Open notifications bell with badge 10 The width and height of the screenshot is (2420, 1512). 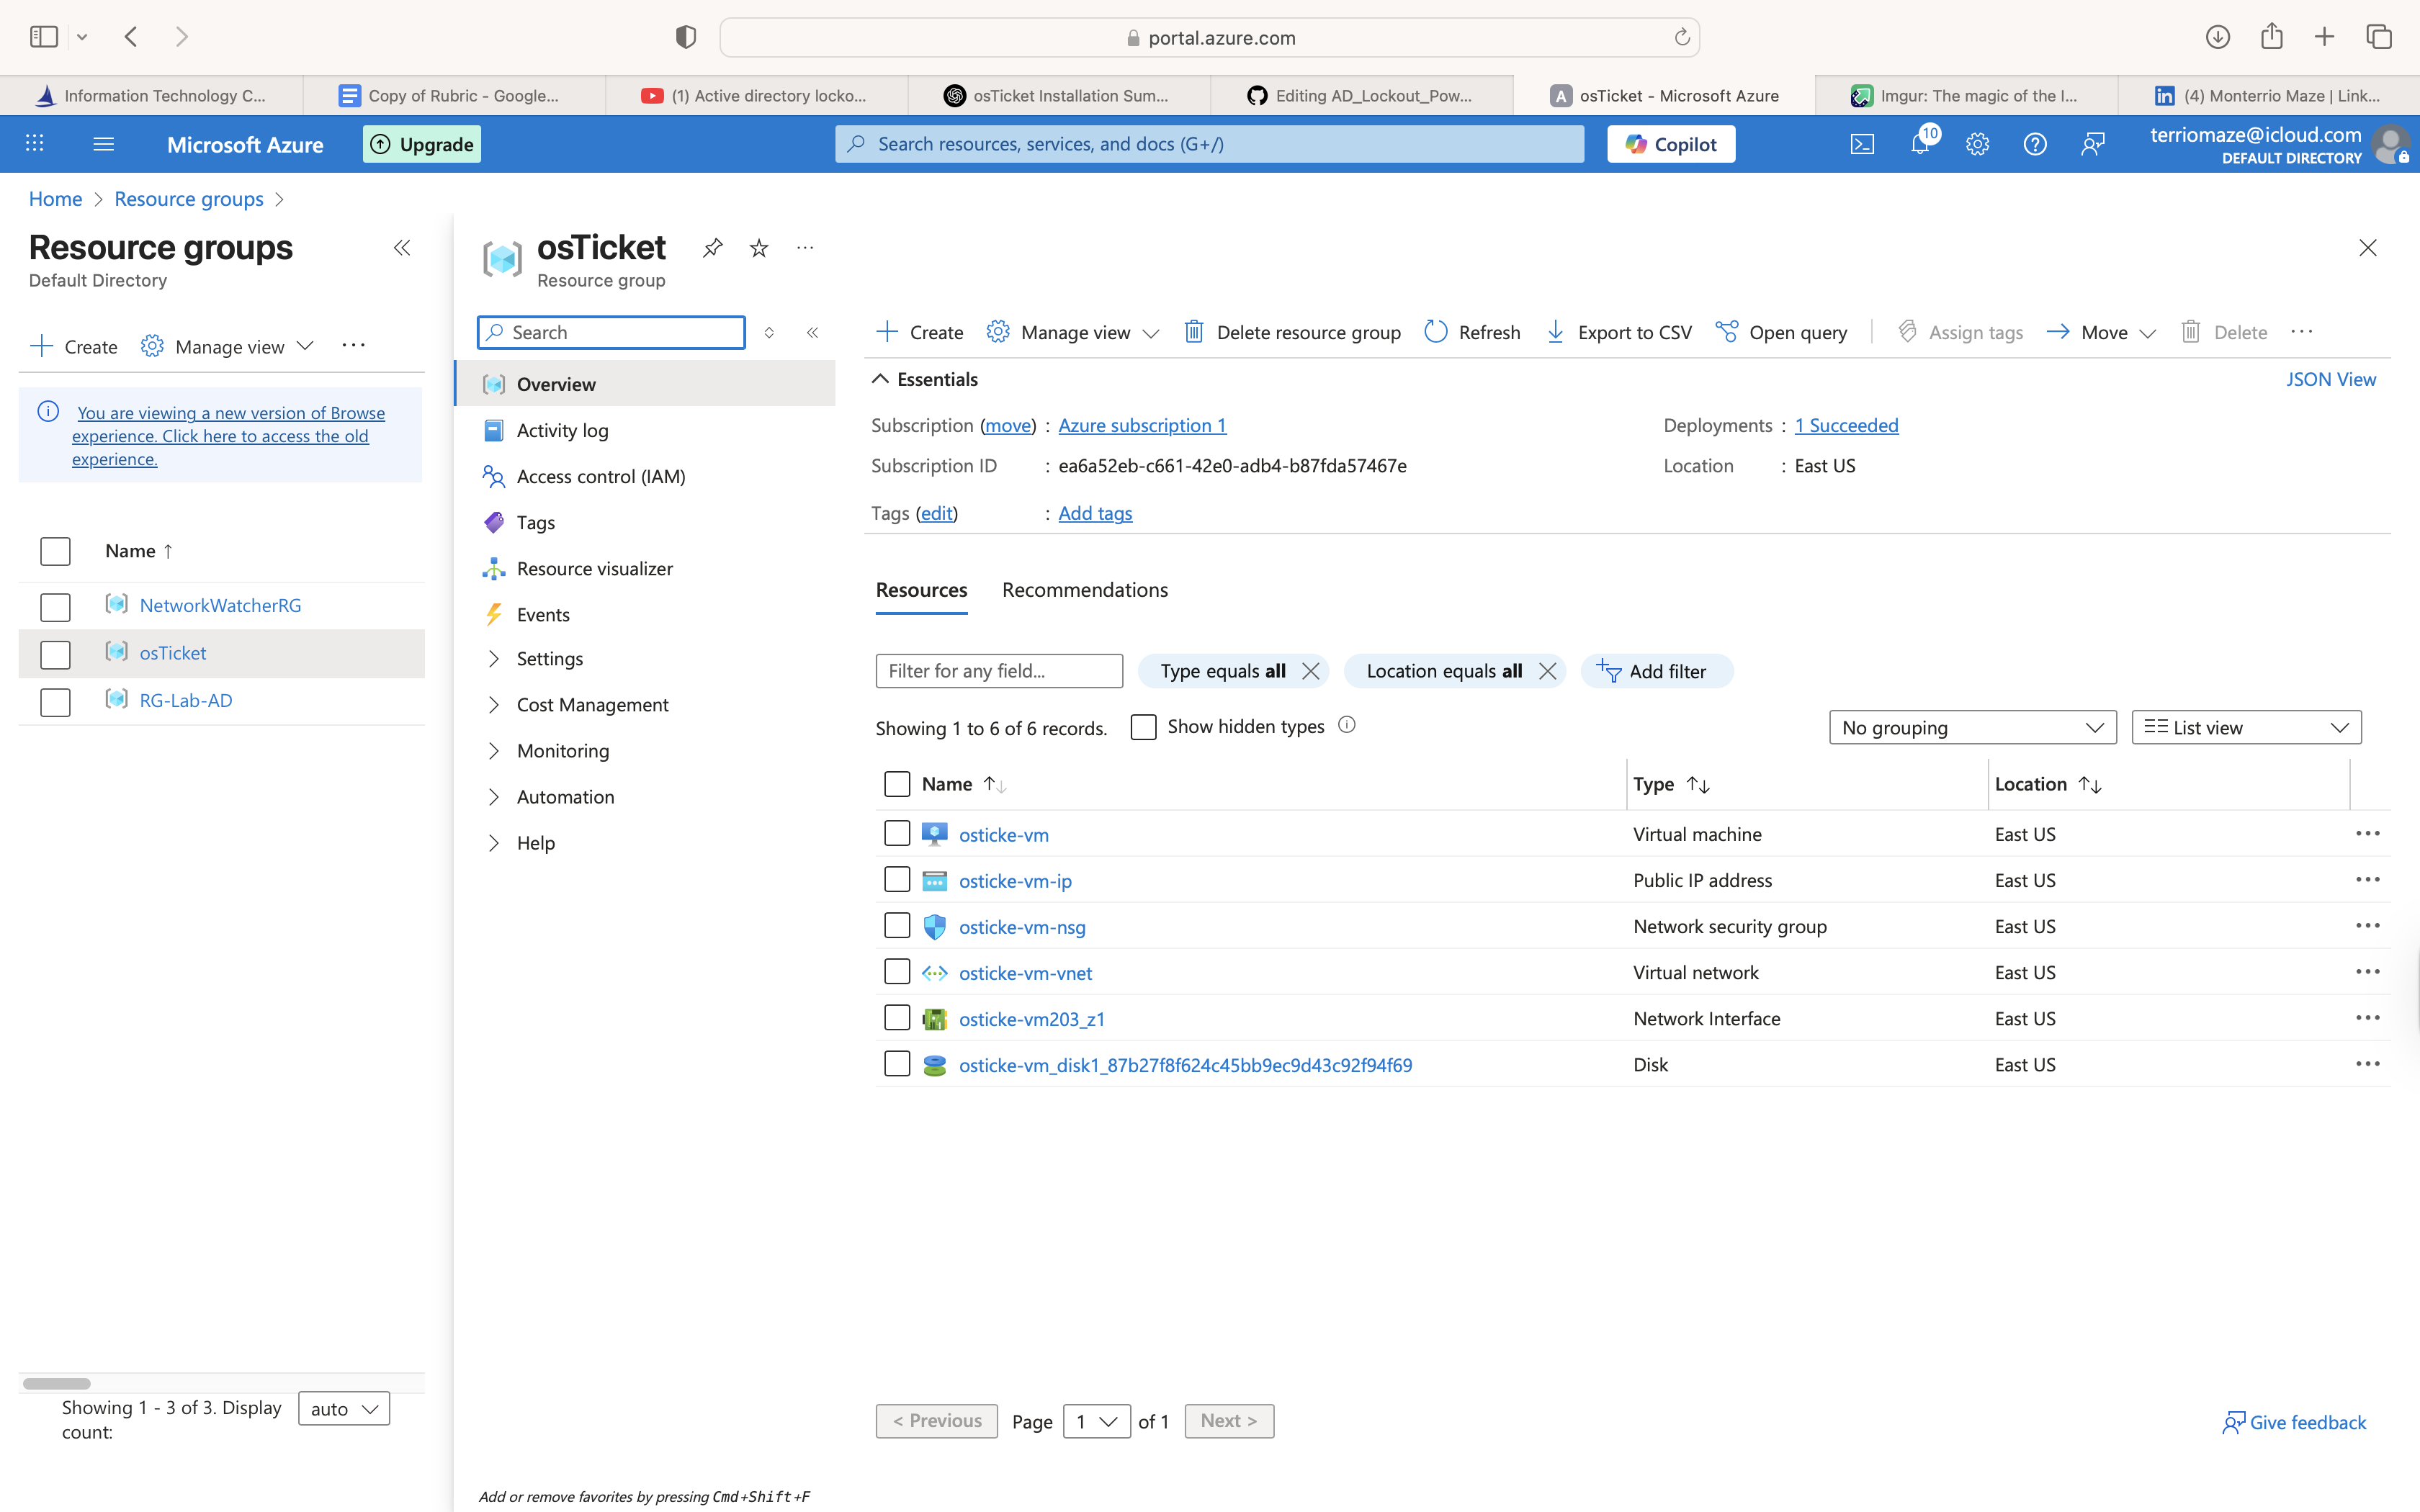(1922, 142)
